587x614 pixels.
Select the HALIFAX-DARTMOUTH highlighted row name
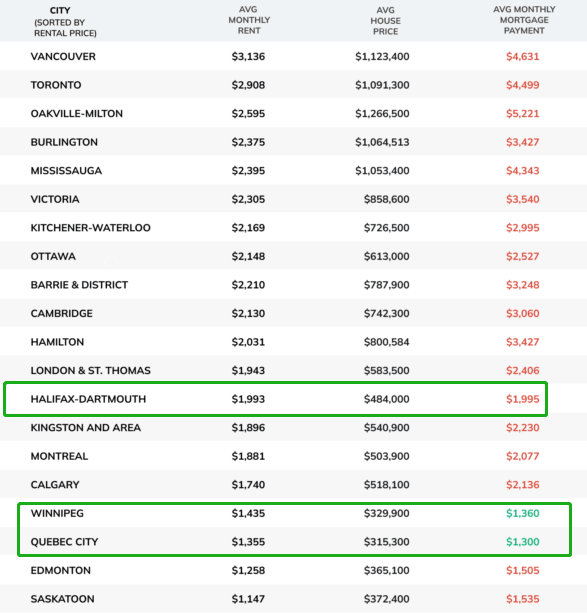pos(88,399)
